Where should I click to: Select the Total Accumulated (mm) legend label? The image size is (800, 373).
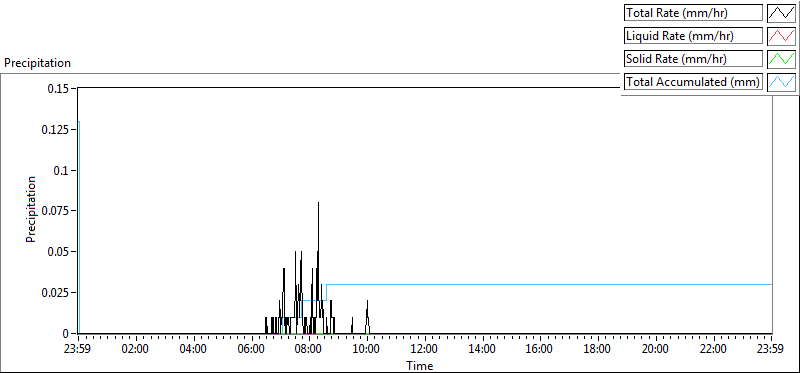[x=693, y=82]
